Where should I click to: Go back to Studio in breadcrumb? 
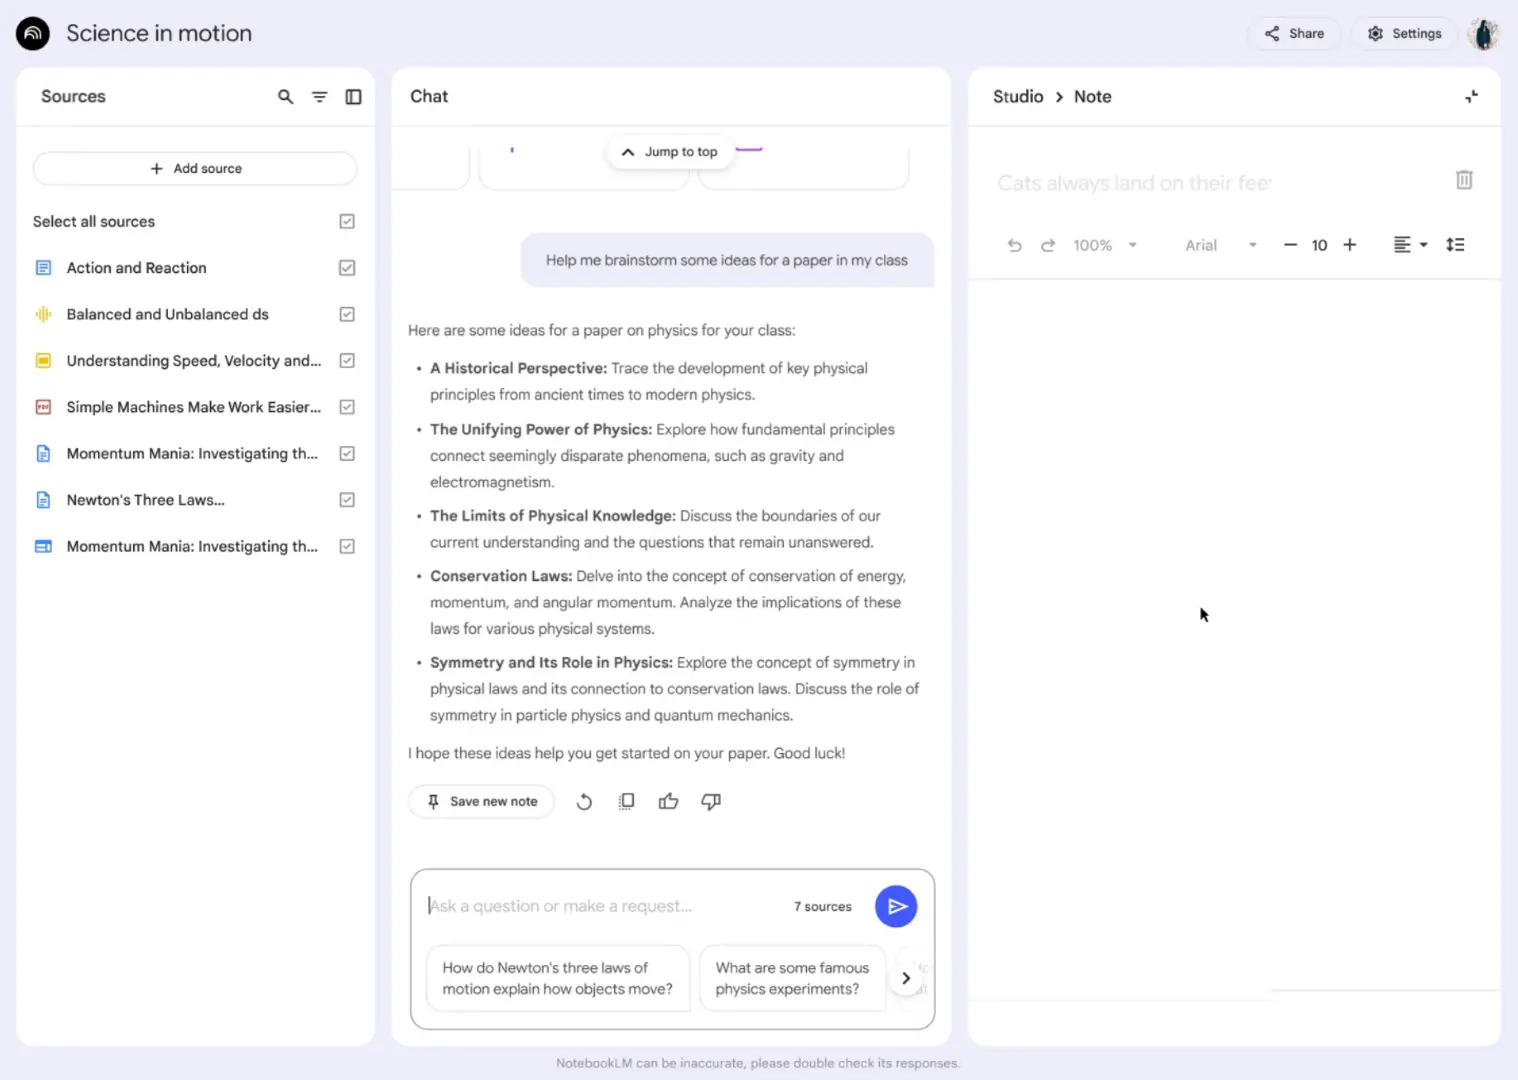(1017, 97)
